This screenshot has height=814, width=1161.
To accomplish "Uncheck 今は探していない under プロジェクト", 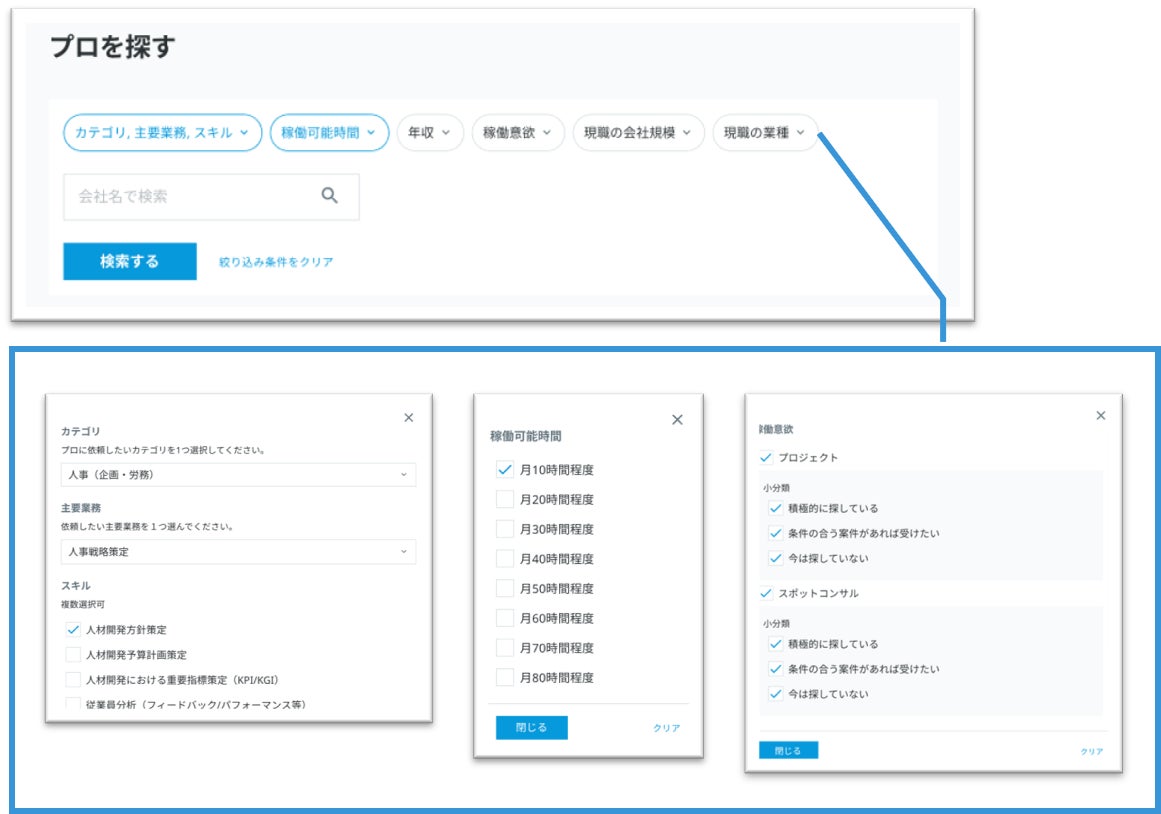I will click(x=775, y=558).
